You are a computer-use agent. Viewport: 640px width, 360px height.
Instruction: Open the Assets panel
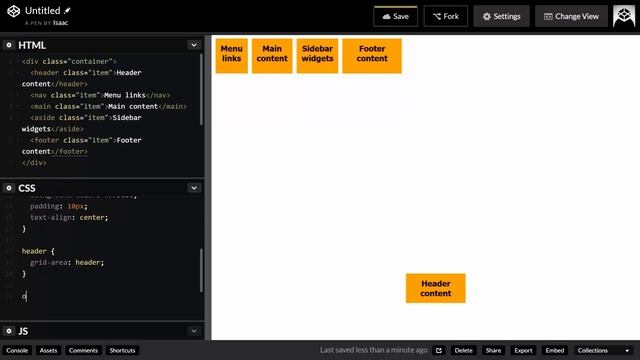point(48,350)
